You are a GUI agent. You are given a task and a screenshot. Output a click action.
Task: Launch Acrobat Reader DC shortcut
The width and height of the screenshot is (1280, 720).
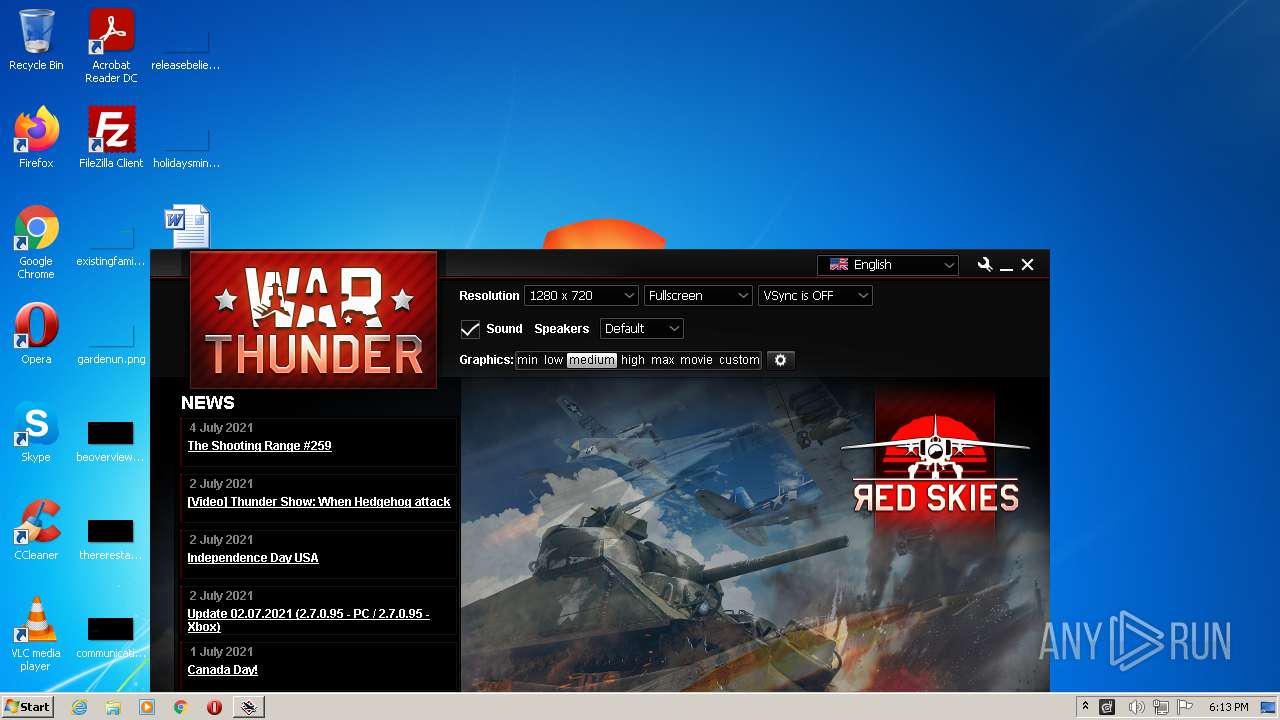(111, 46)
